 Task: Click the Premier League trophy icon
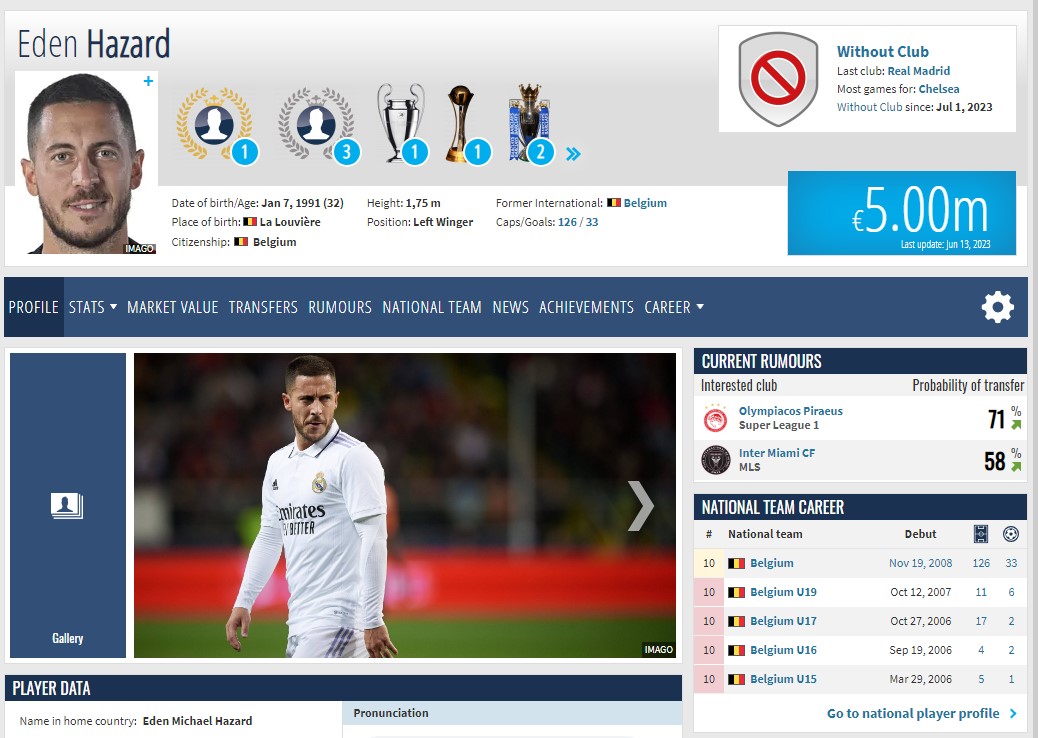pos(526,122)
